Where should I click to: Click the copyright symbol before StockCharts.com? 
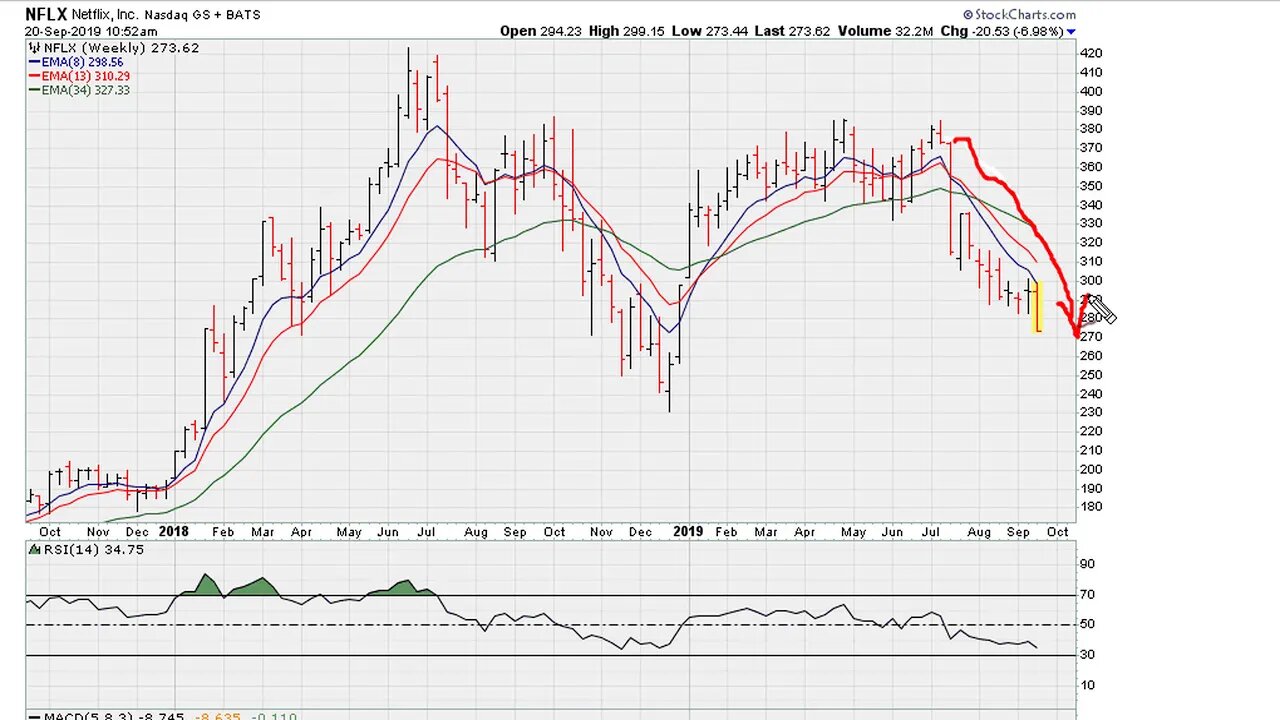(968, 15)
